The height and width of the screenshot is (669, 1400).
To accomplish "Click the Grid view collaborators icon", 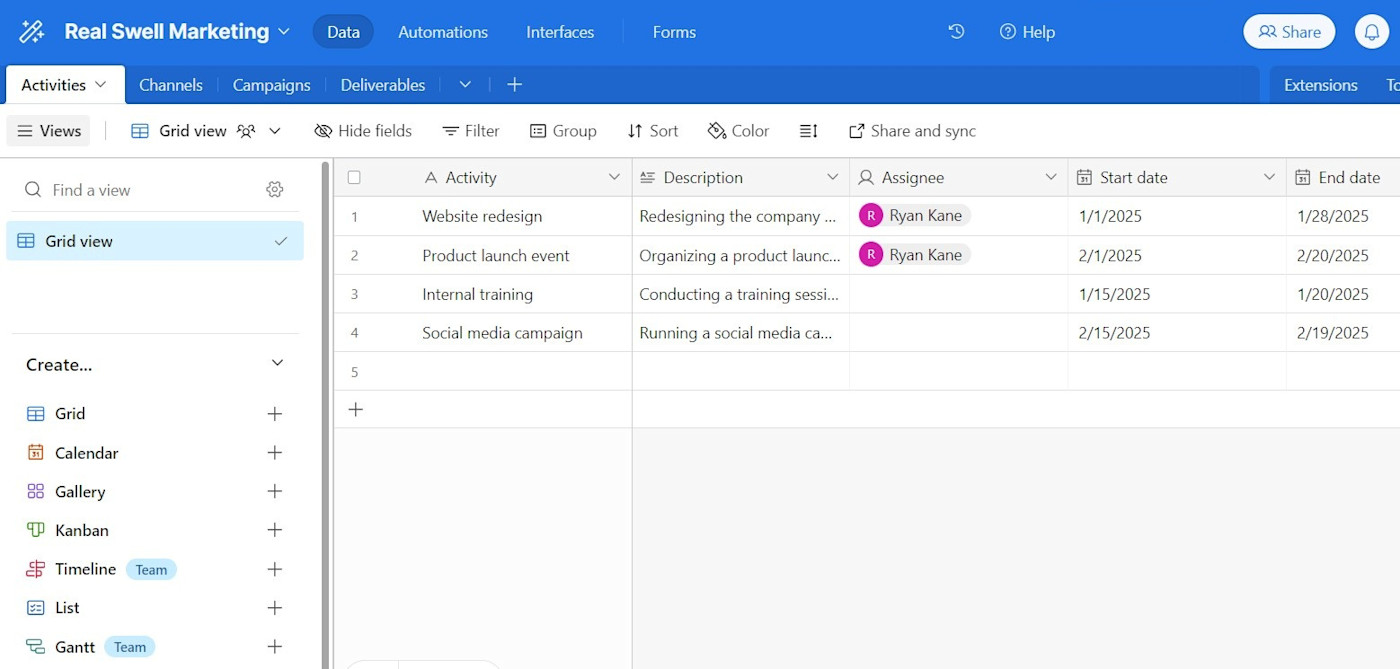I will pyautogui.click(x=246, y=131).
